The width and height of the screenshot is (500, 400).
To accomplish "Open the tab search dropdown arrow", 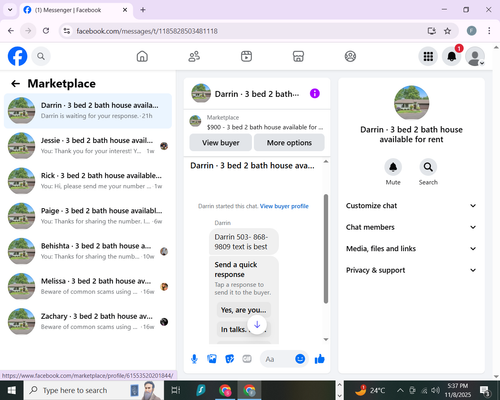I will (10, 10).
